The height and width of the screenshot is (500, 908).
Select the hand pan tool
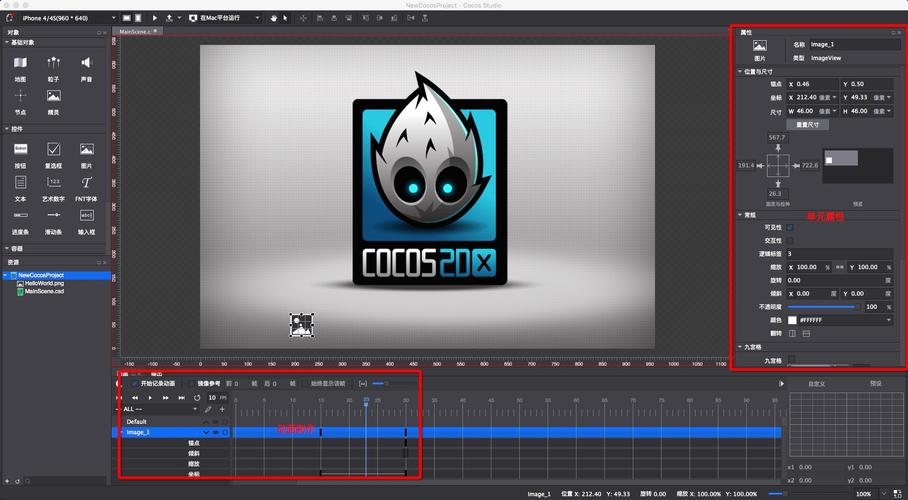tap(274, 18)
